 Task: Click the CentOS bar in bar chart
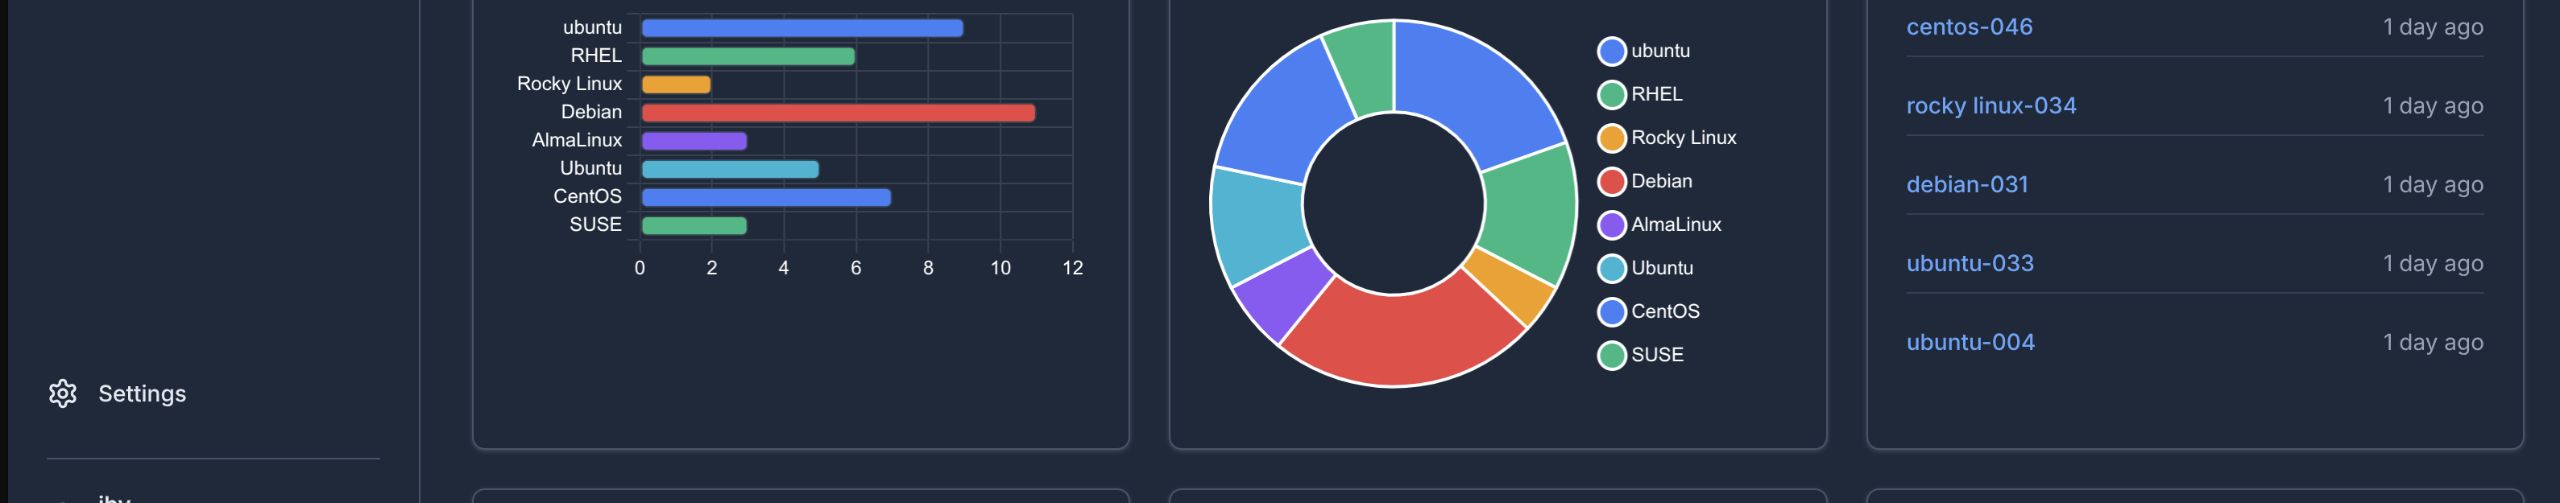tap(766, 197)
